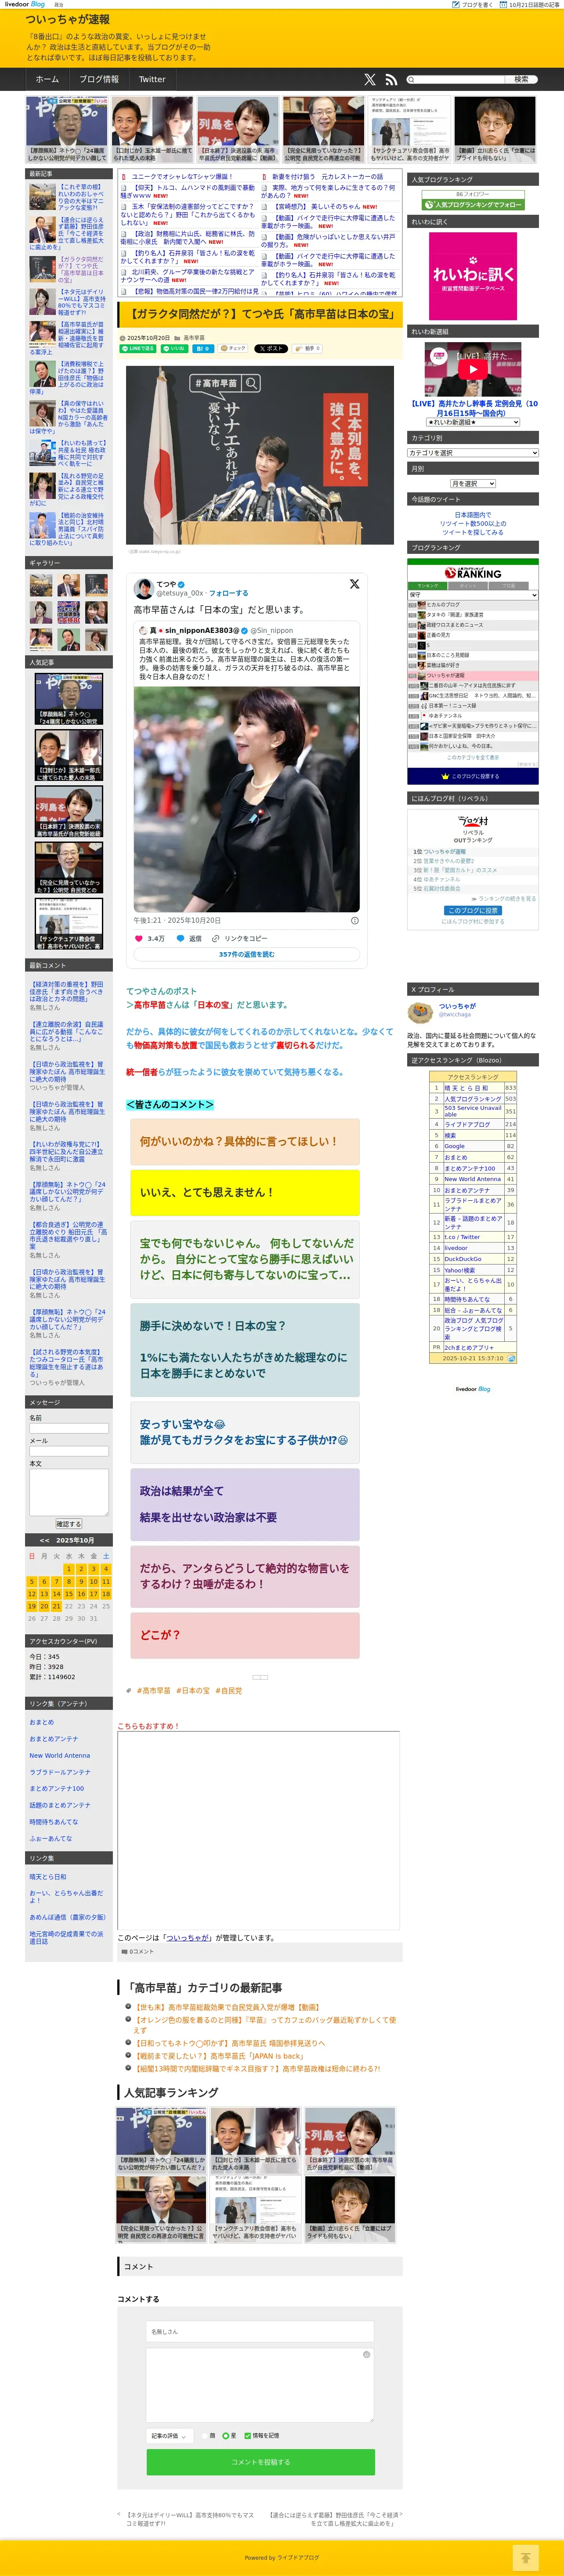Open the おまとめアンテナ link in リンク集
This screenshot has width=564, height=2576.
click(x=53, y=1739)
